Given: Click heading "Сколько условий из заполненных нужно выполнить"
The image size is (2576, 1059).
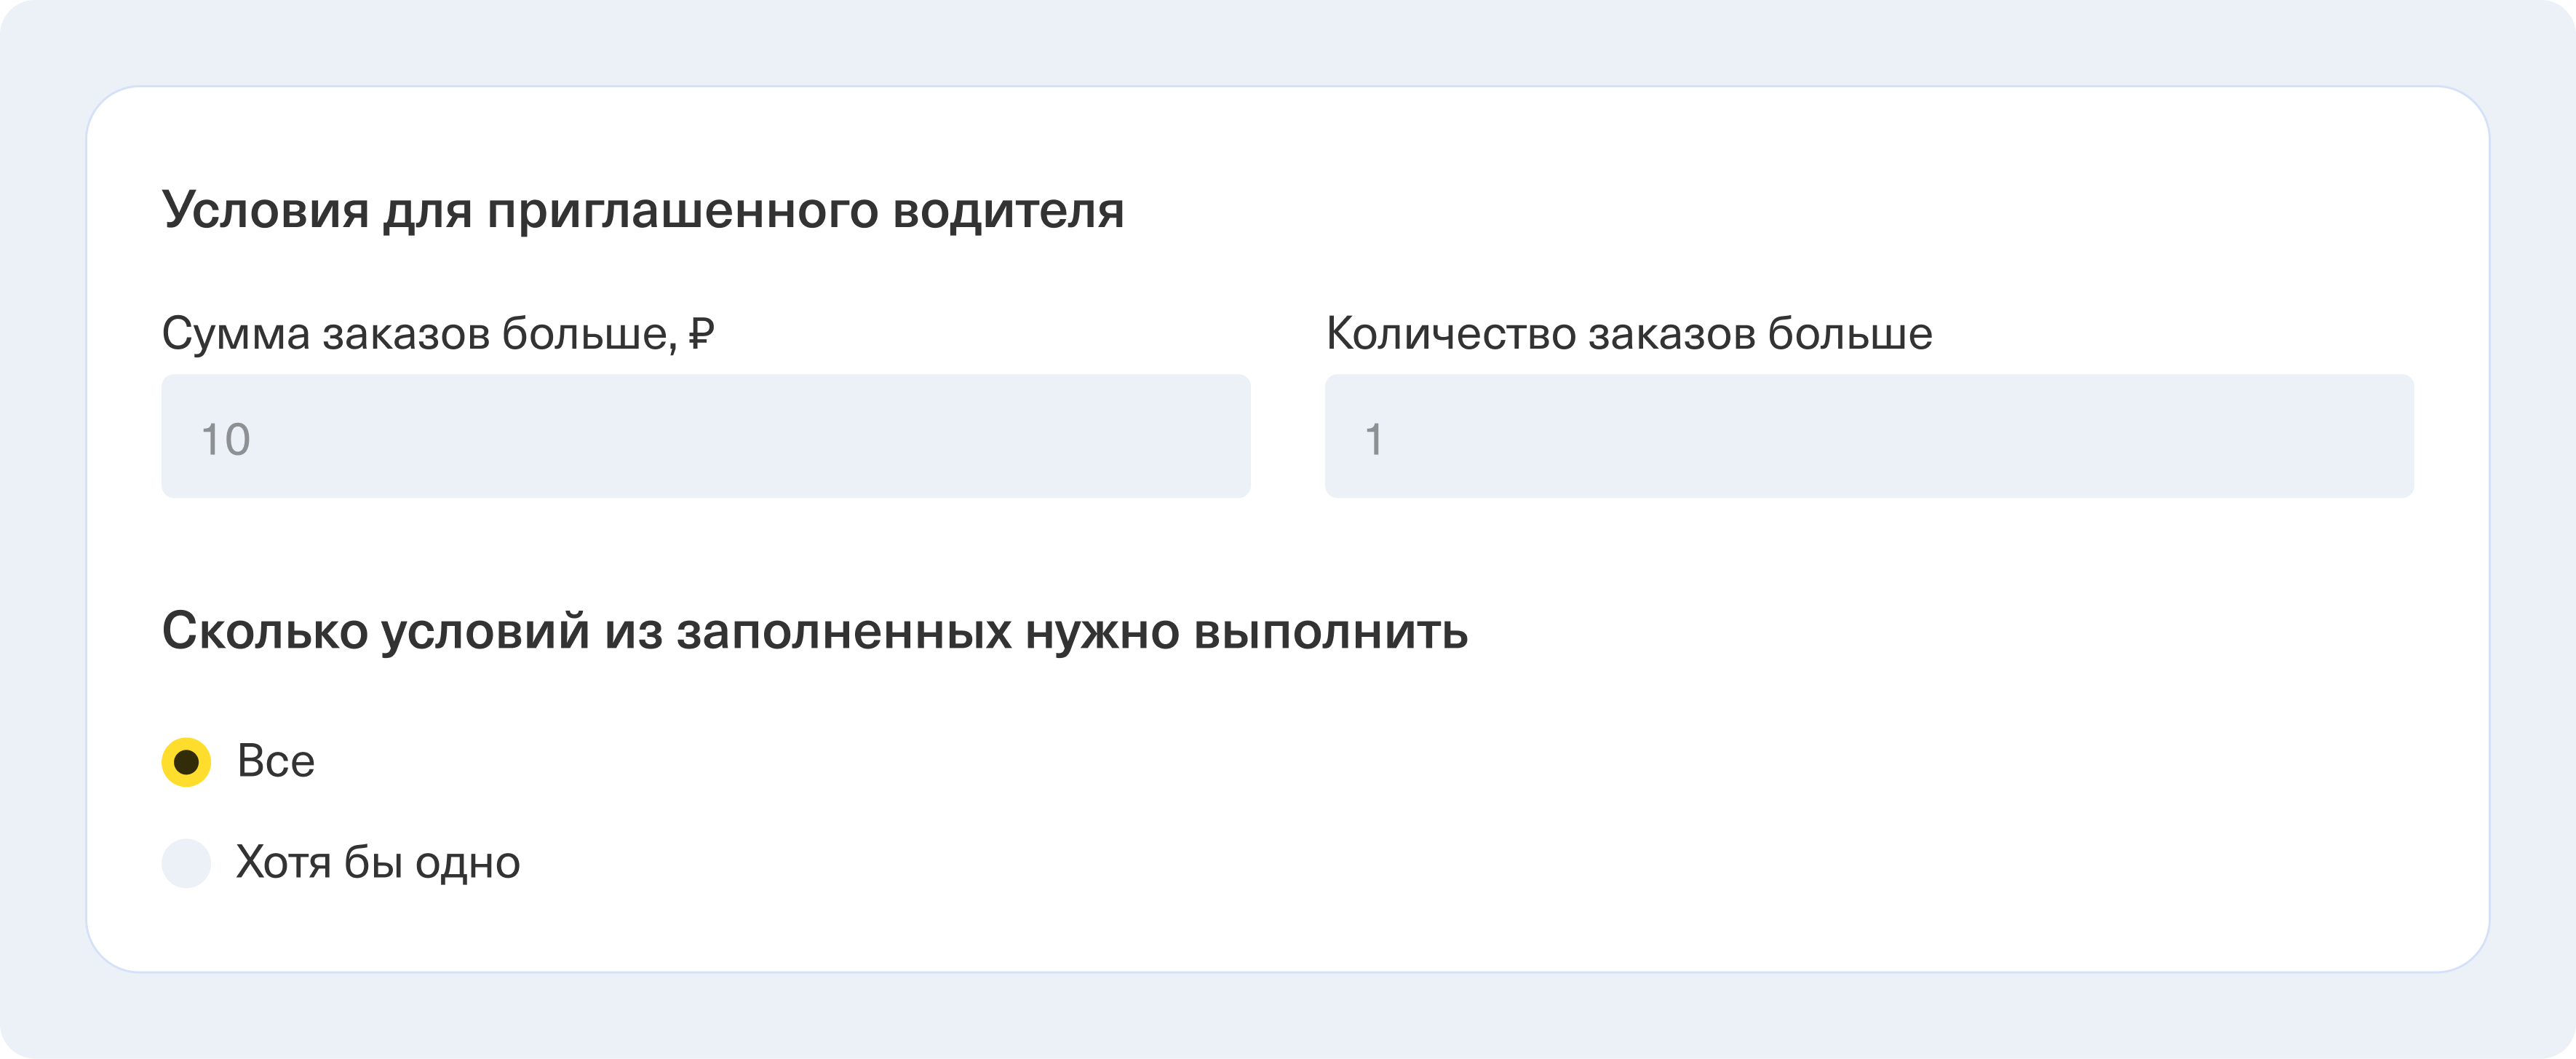Looking at the screenshot, I should (814, 632).
